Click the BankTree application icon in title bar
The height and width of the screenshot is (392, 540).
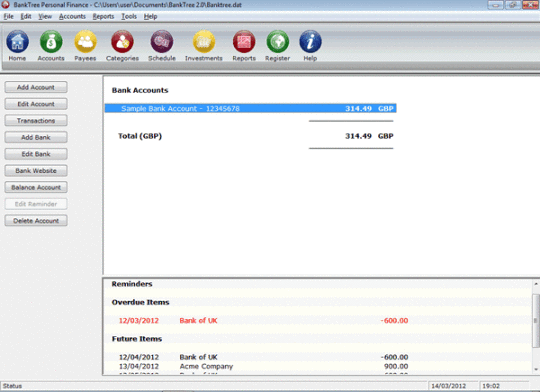tap(6, 4)
